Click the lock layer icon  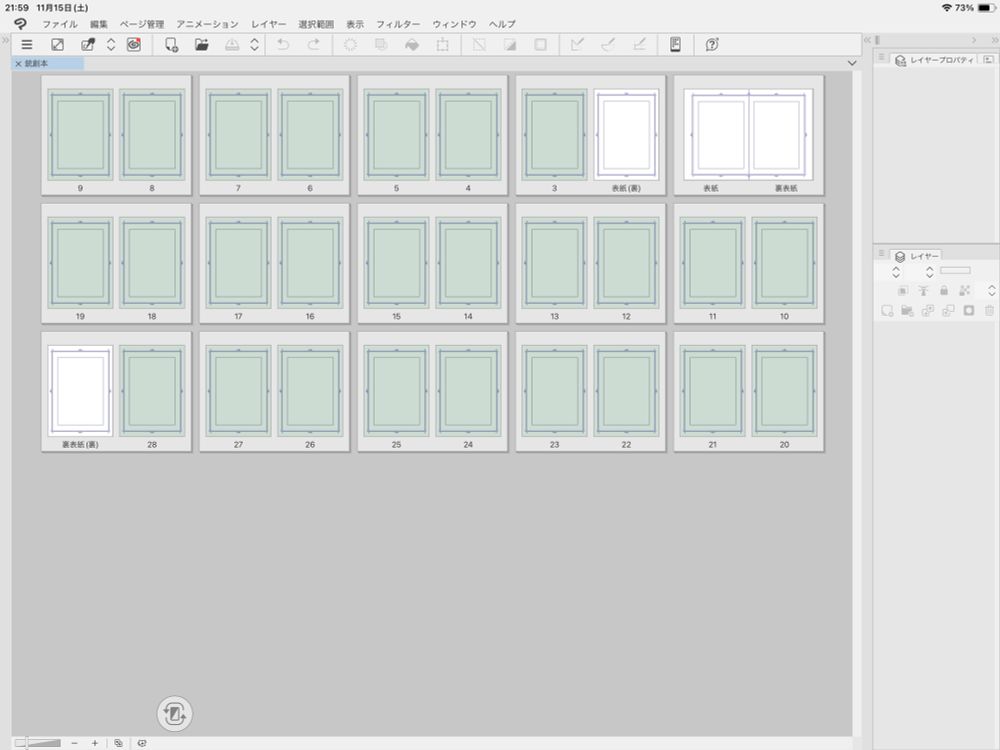(x=944, y=291)
